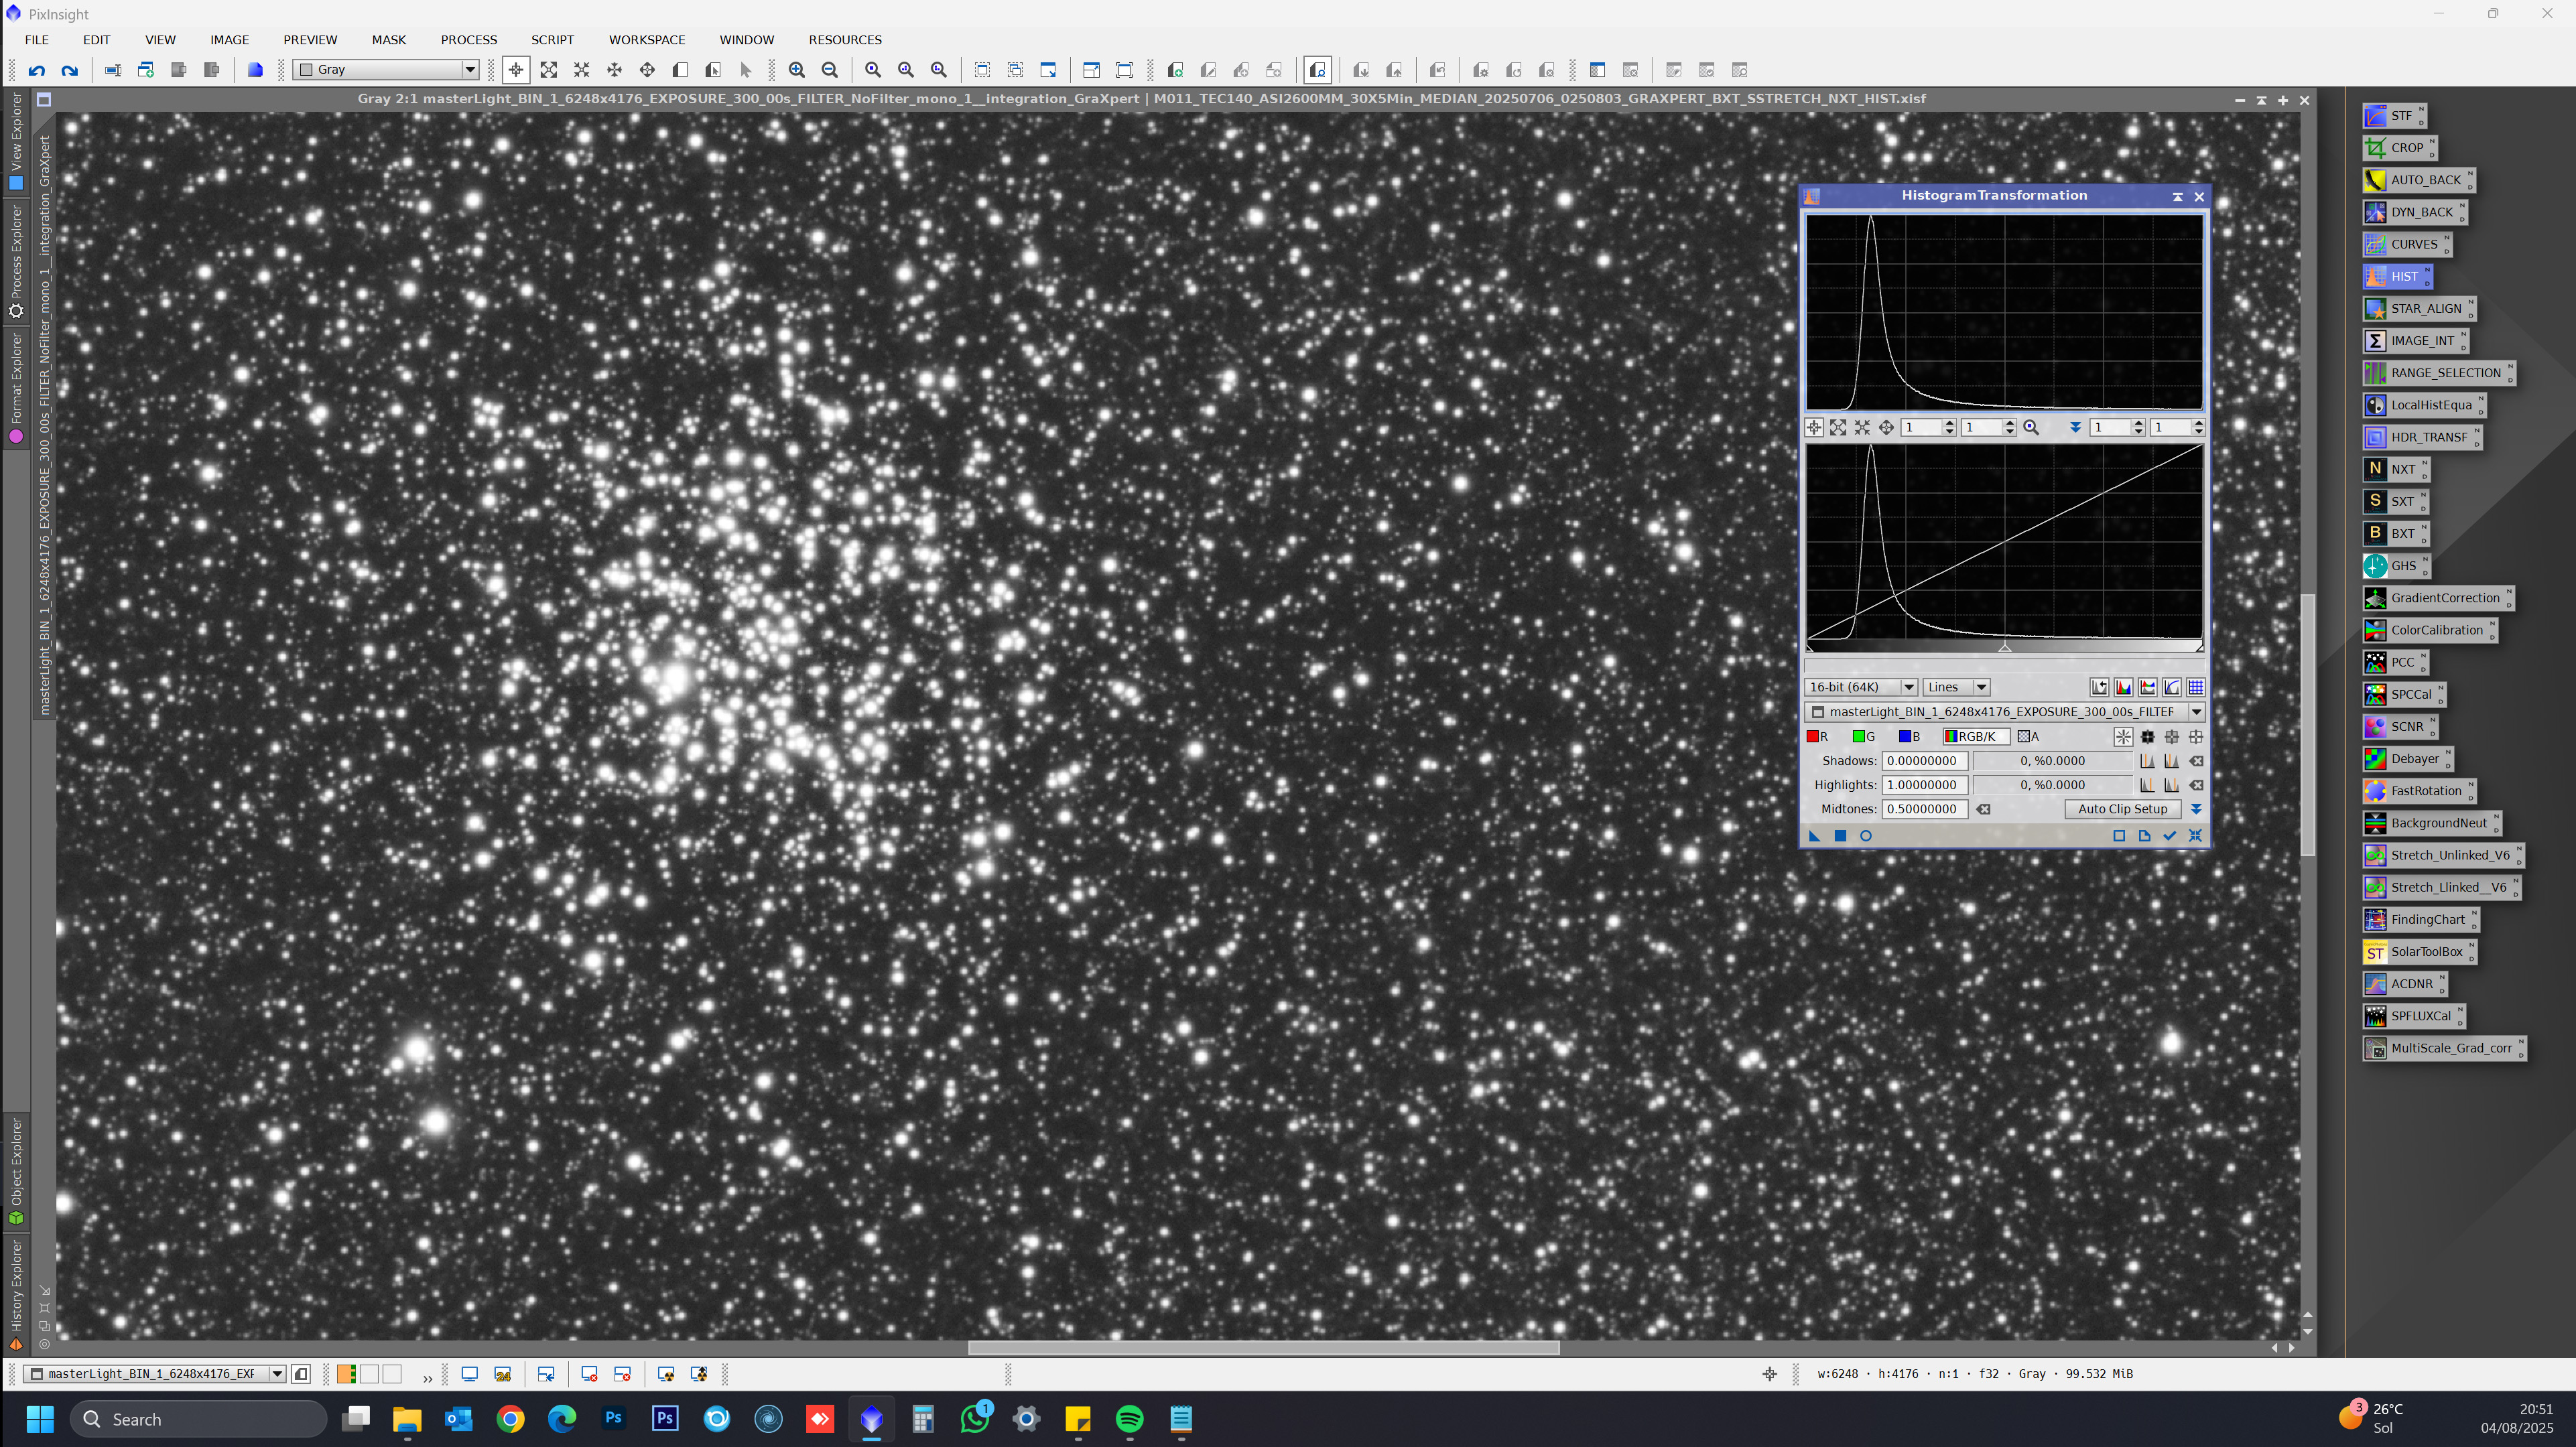
Task: Click reset midtones balance icon
Action: [x=1983, y=810]
